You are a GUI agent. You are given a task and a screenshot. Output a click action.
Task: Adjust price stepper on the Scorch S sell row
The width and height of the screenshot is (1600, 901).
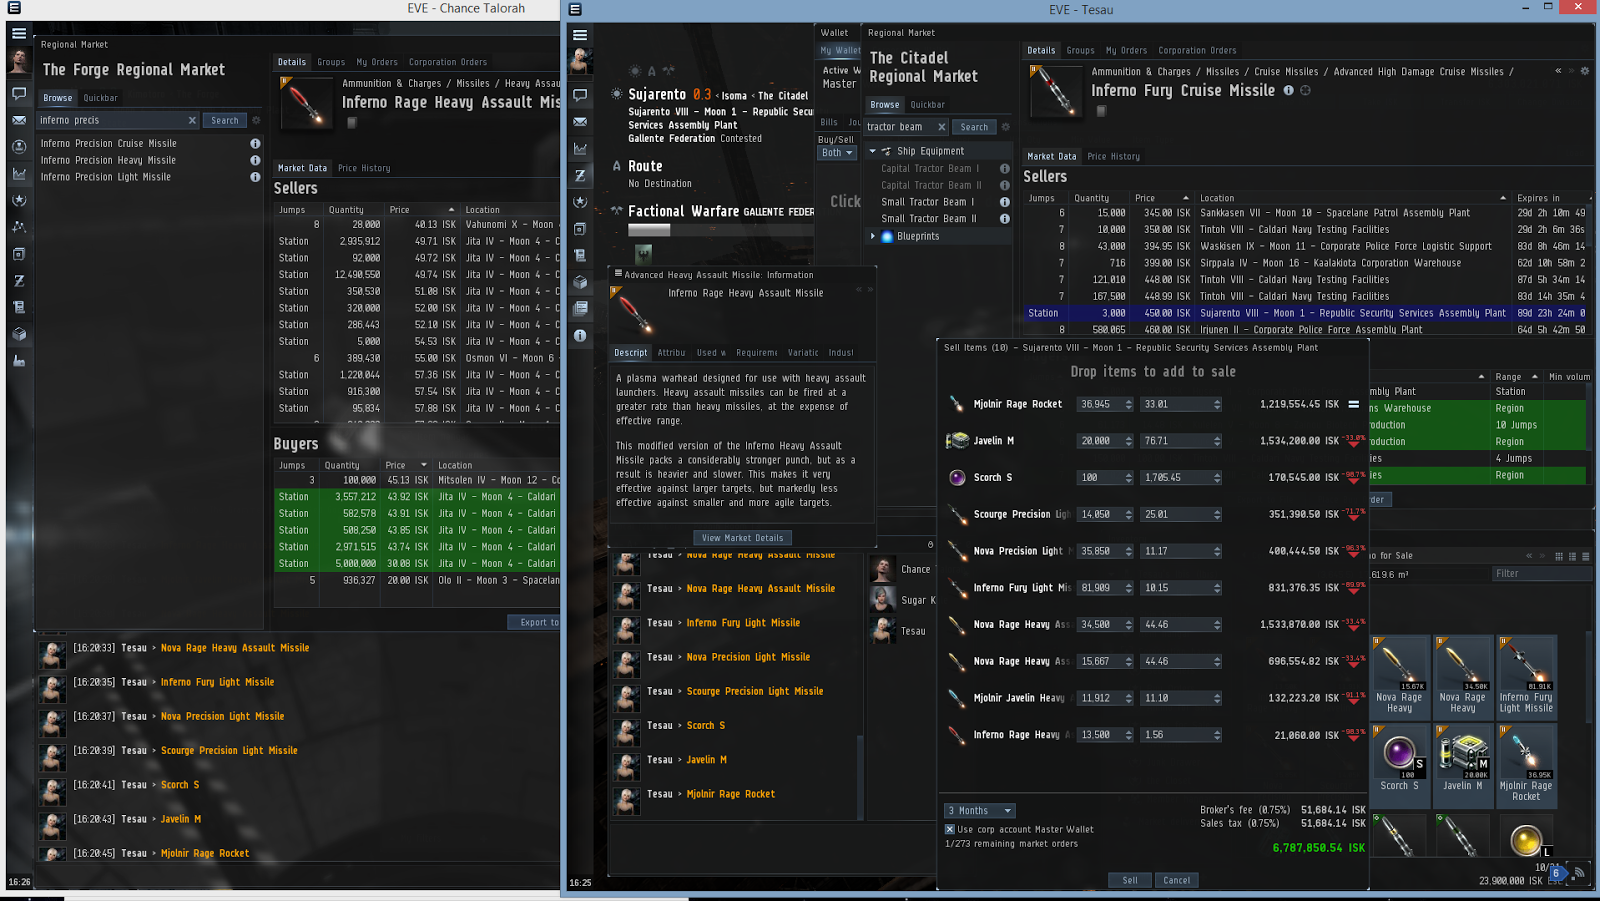(x=1217, y=478)
